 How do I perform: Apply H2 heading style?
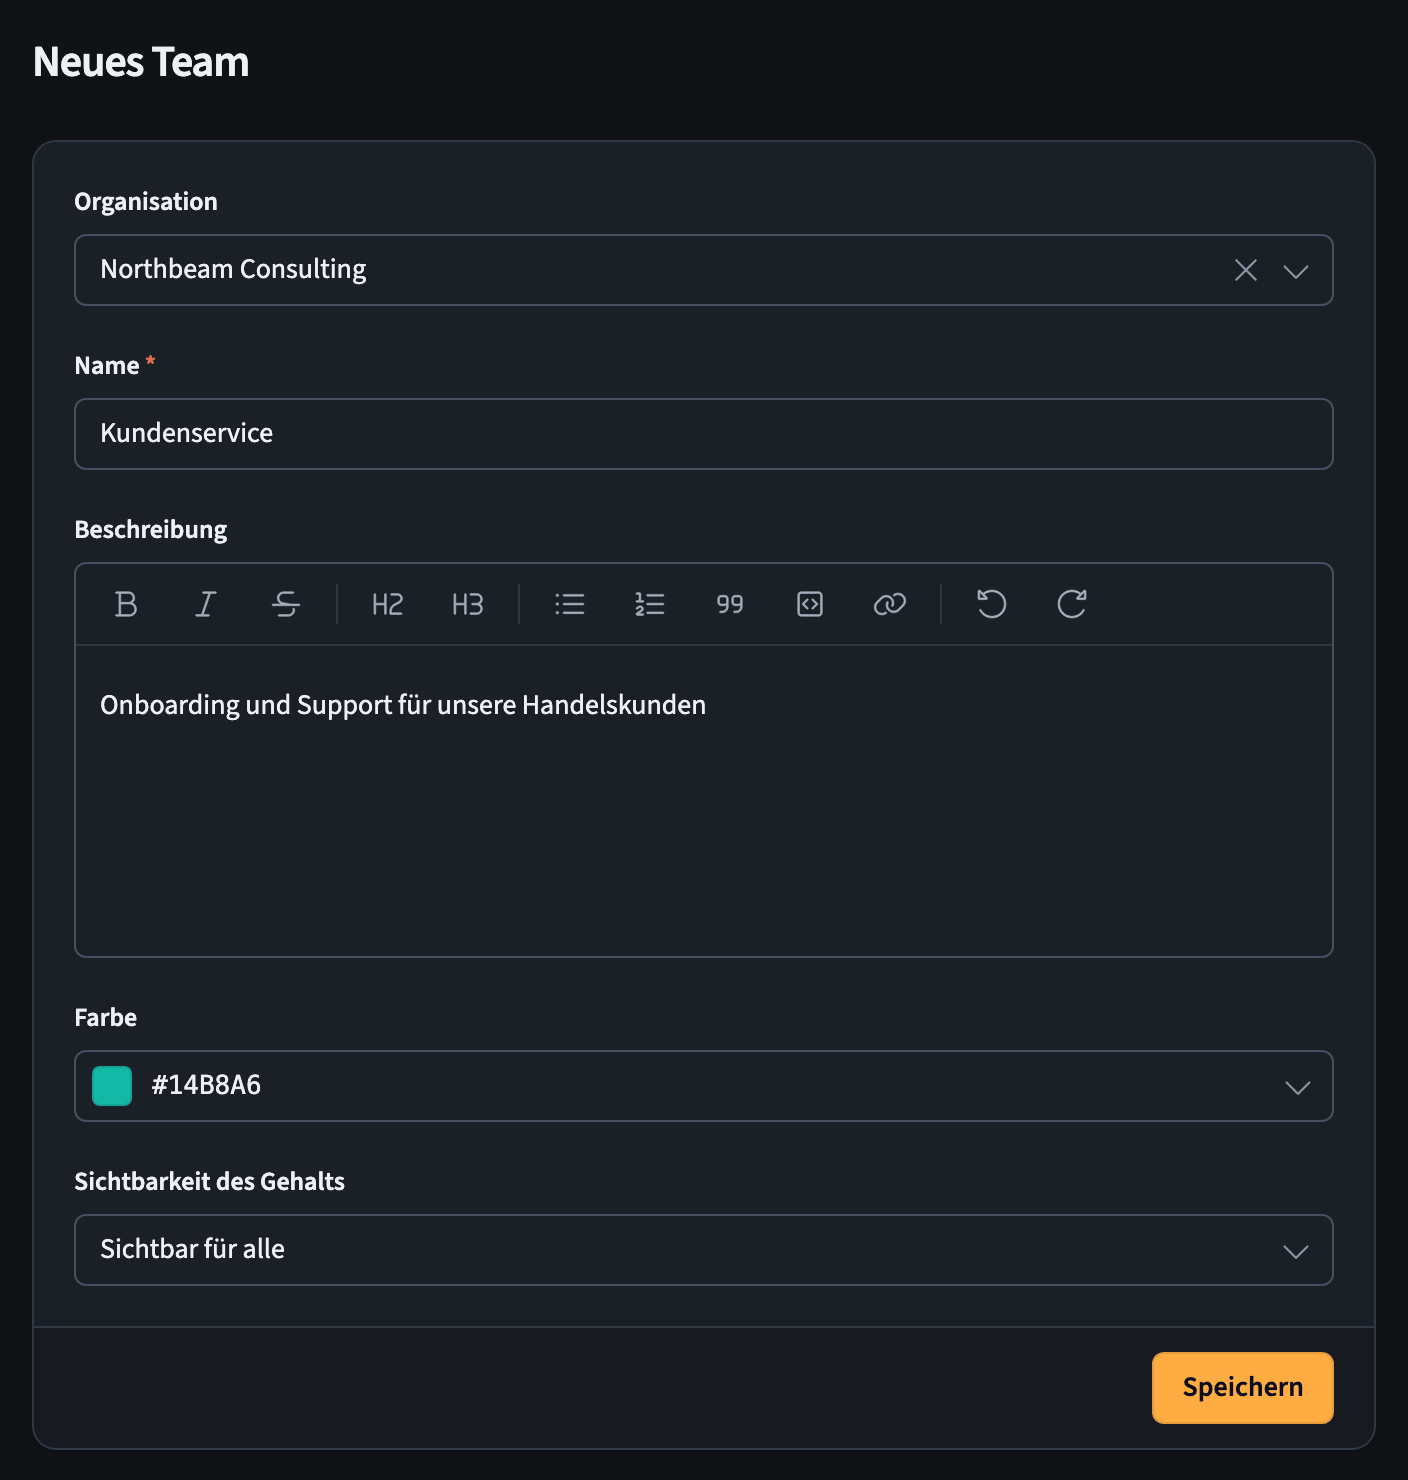388,604
